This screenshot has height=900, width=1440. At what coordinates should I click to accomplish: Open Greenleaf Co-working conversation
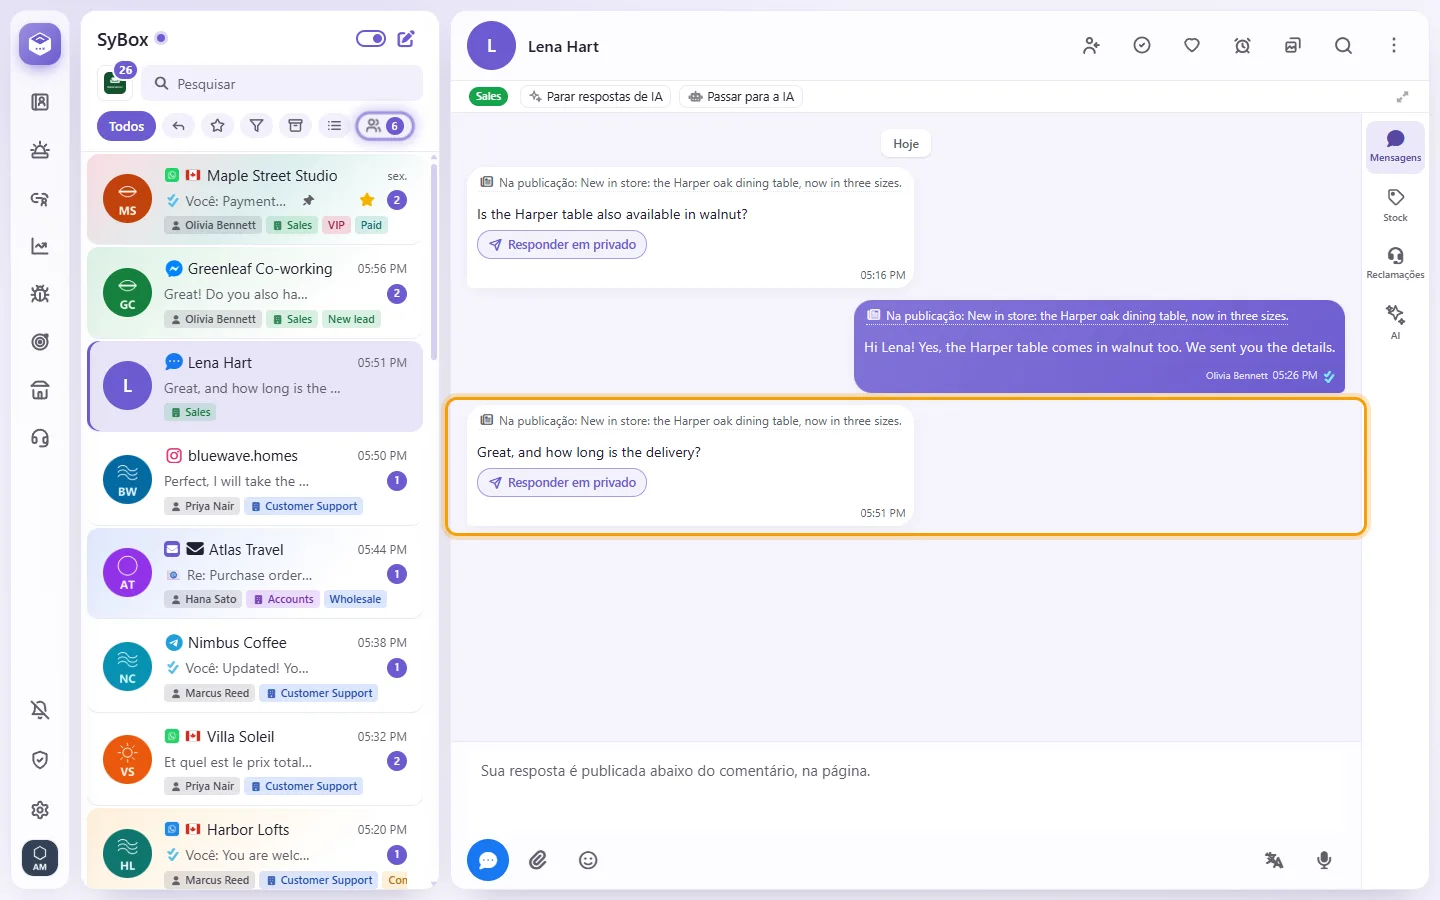point(255,293)
